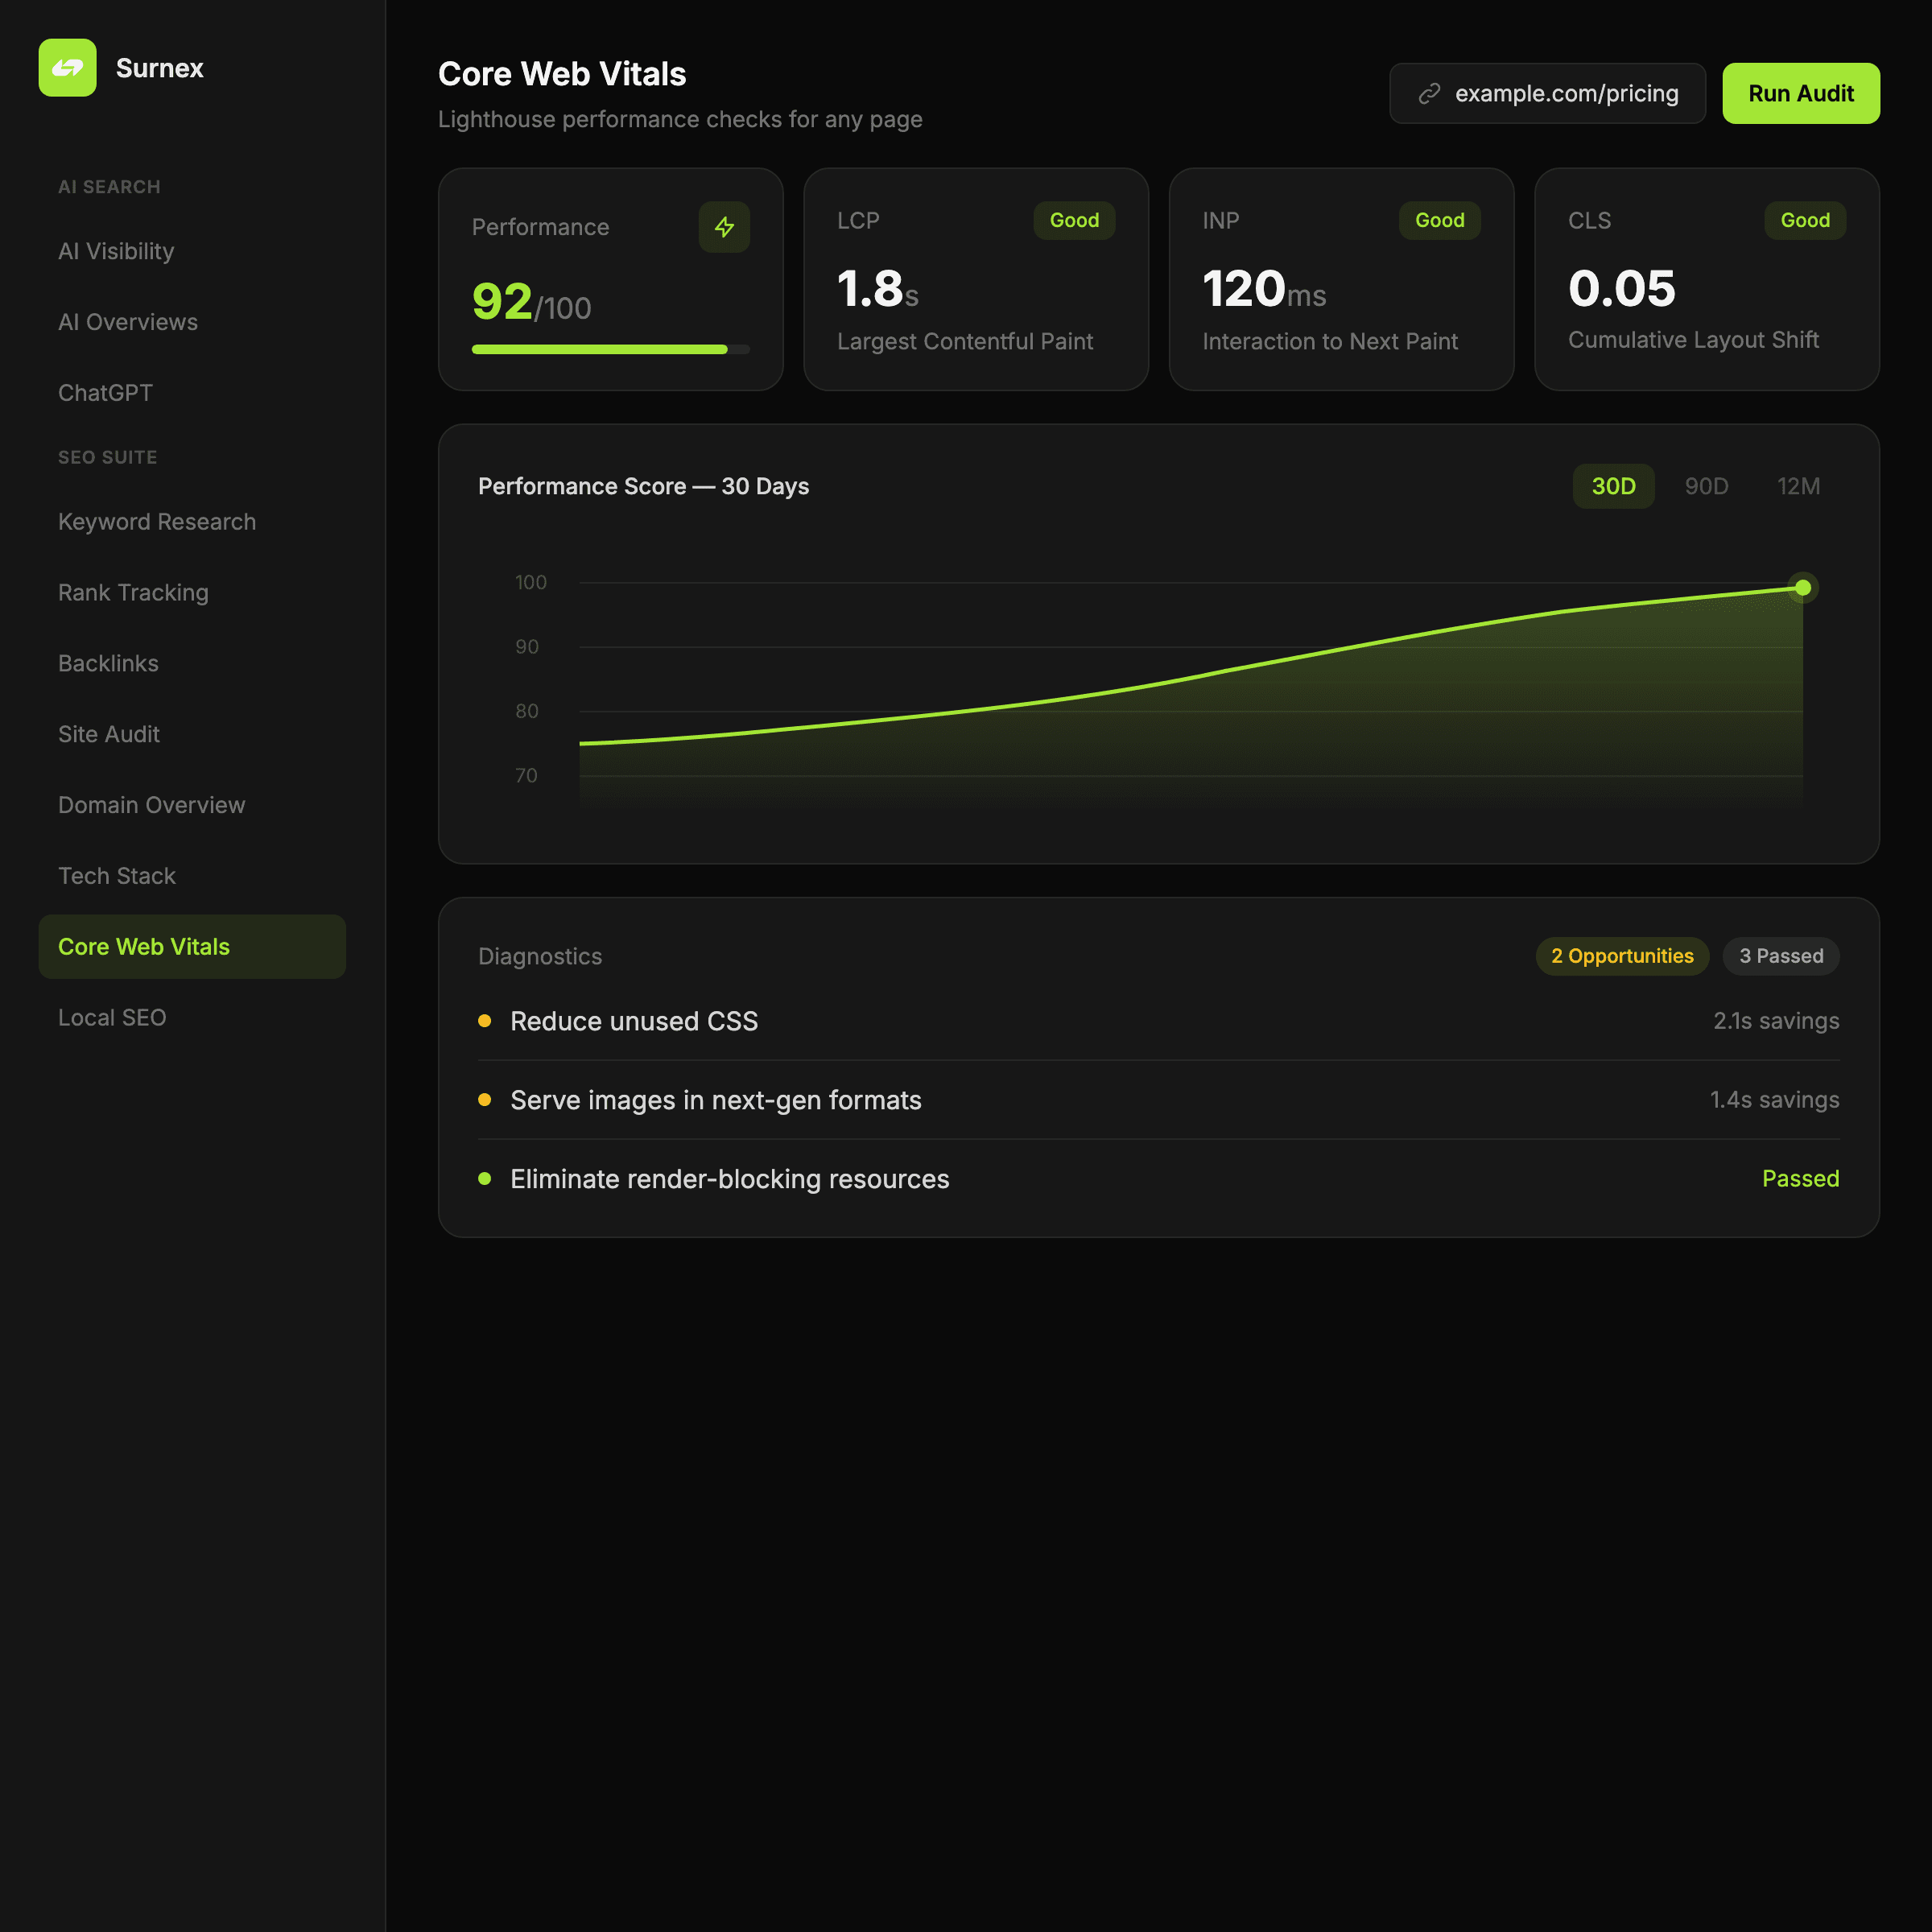Click the lightning bolt Performance icon

[x=724, y=227]
